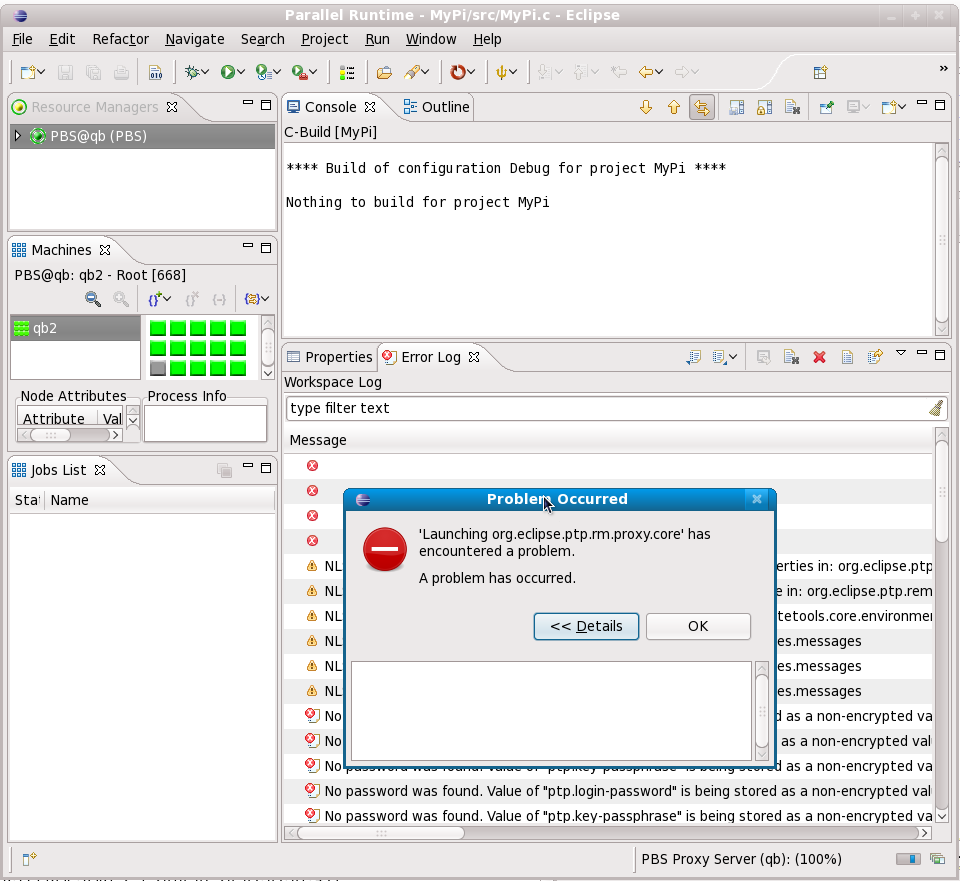This screenshot has height=881, width=960.
Task: Click the Open Log file icon
Action: point(847,357)
